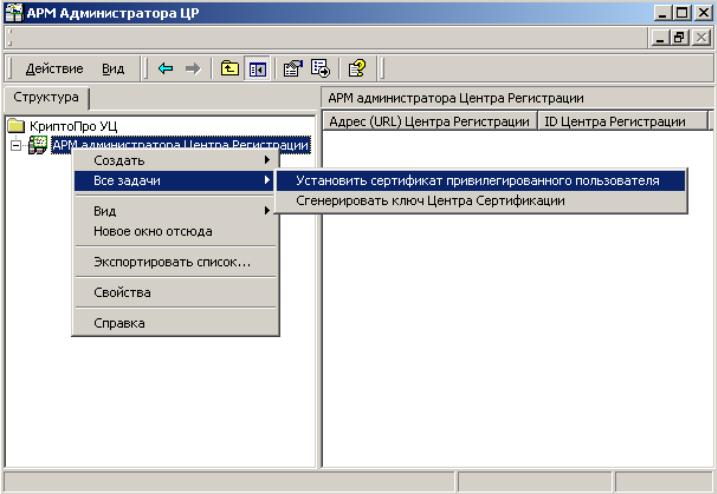Close the АРМ Администратора ЦР window

pos(703,12)
